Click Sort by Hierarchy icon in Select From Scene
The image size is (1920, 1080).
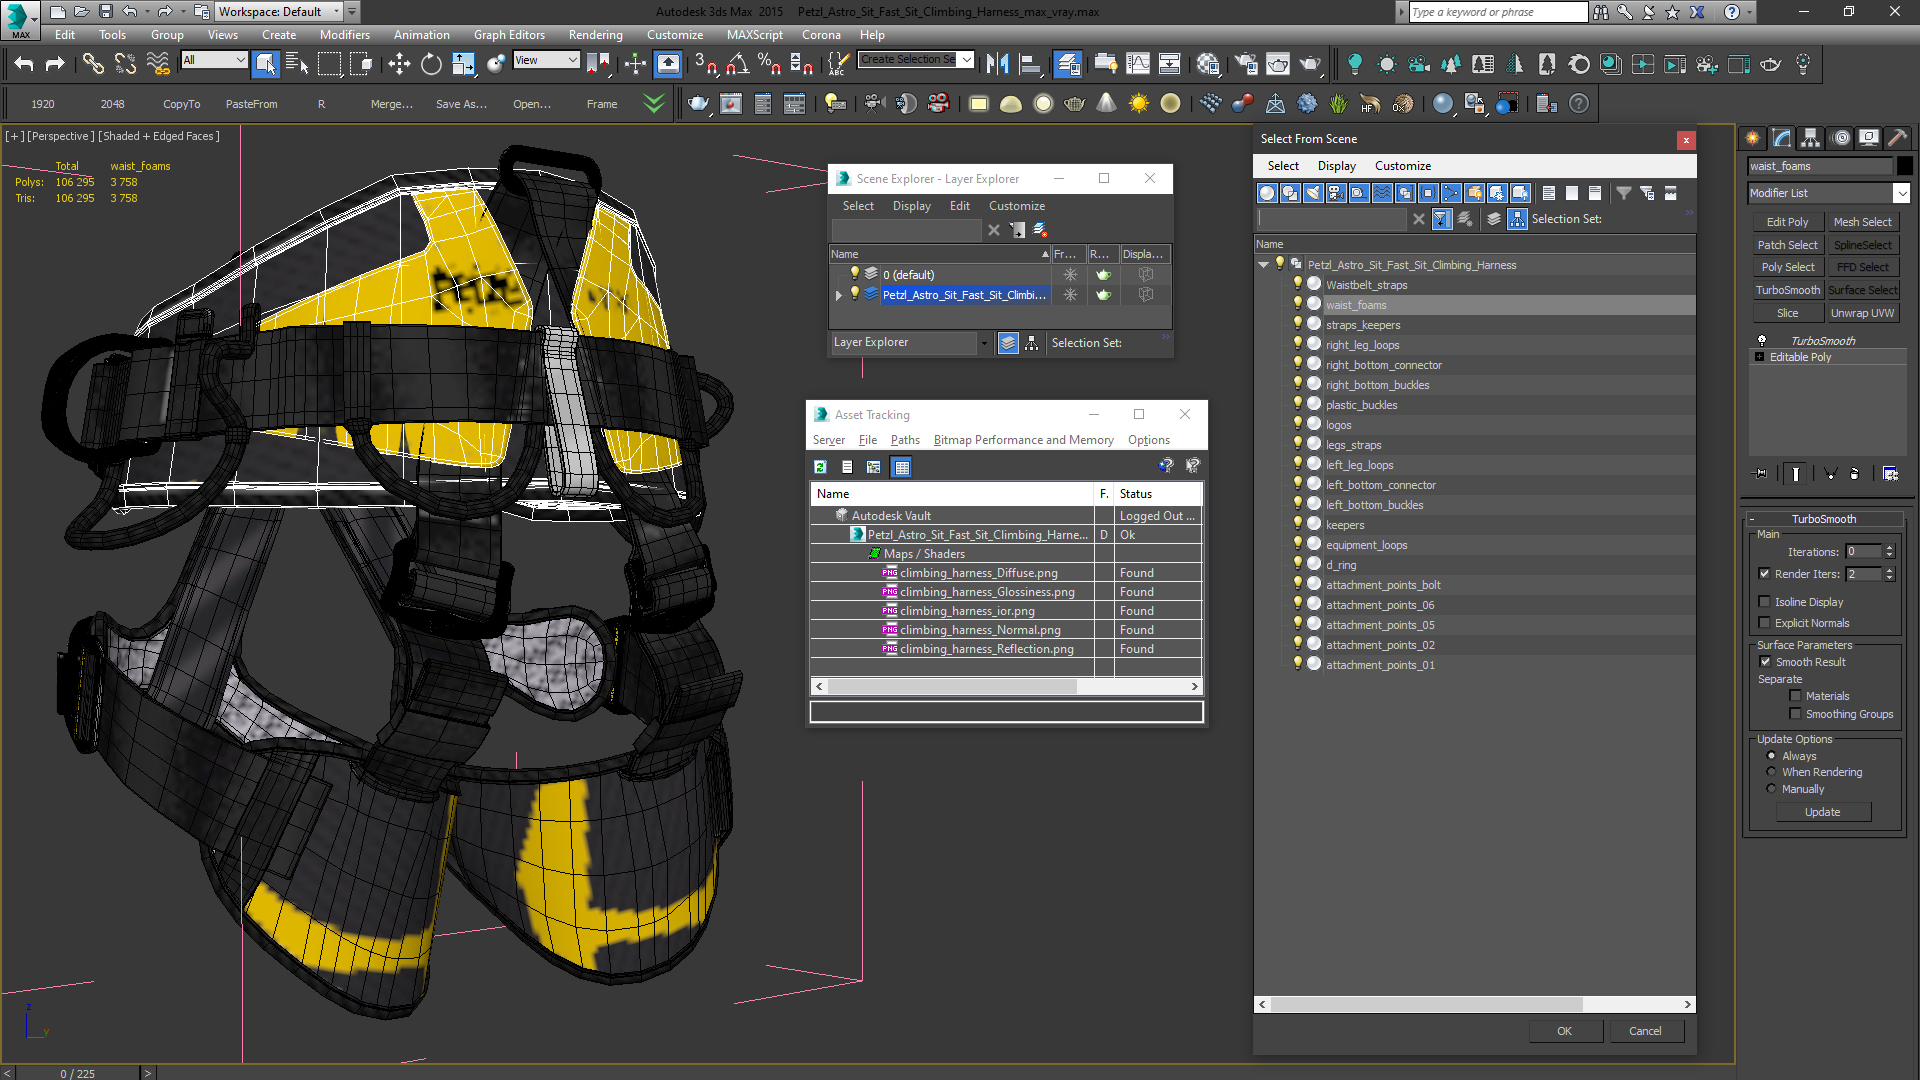coord(1517,219)
